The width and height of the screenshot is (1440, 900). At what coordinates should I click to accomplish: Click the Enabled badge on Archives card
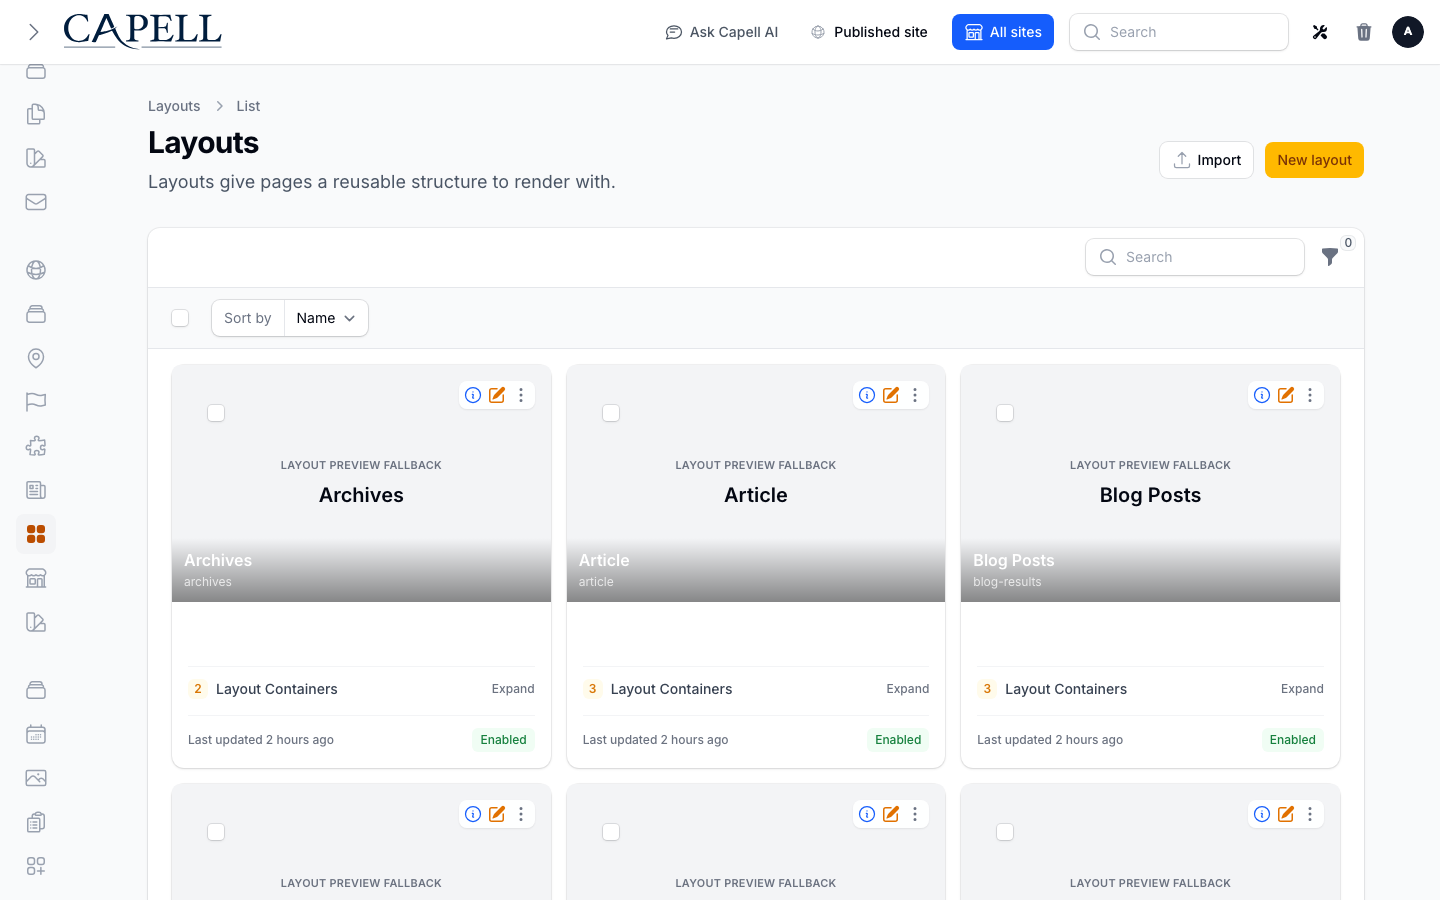[503, 740]
